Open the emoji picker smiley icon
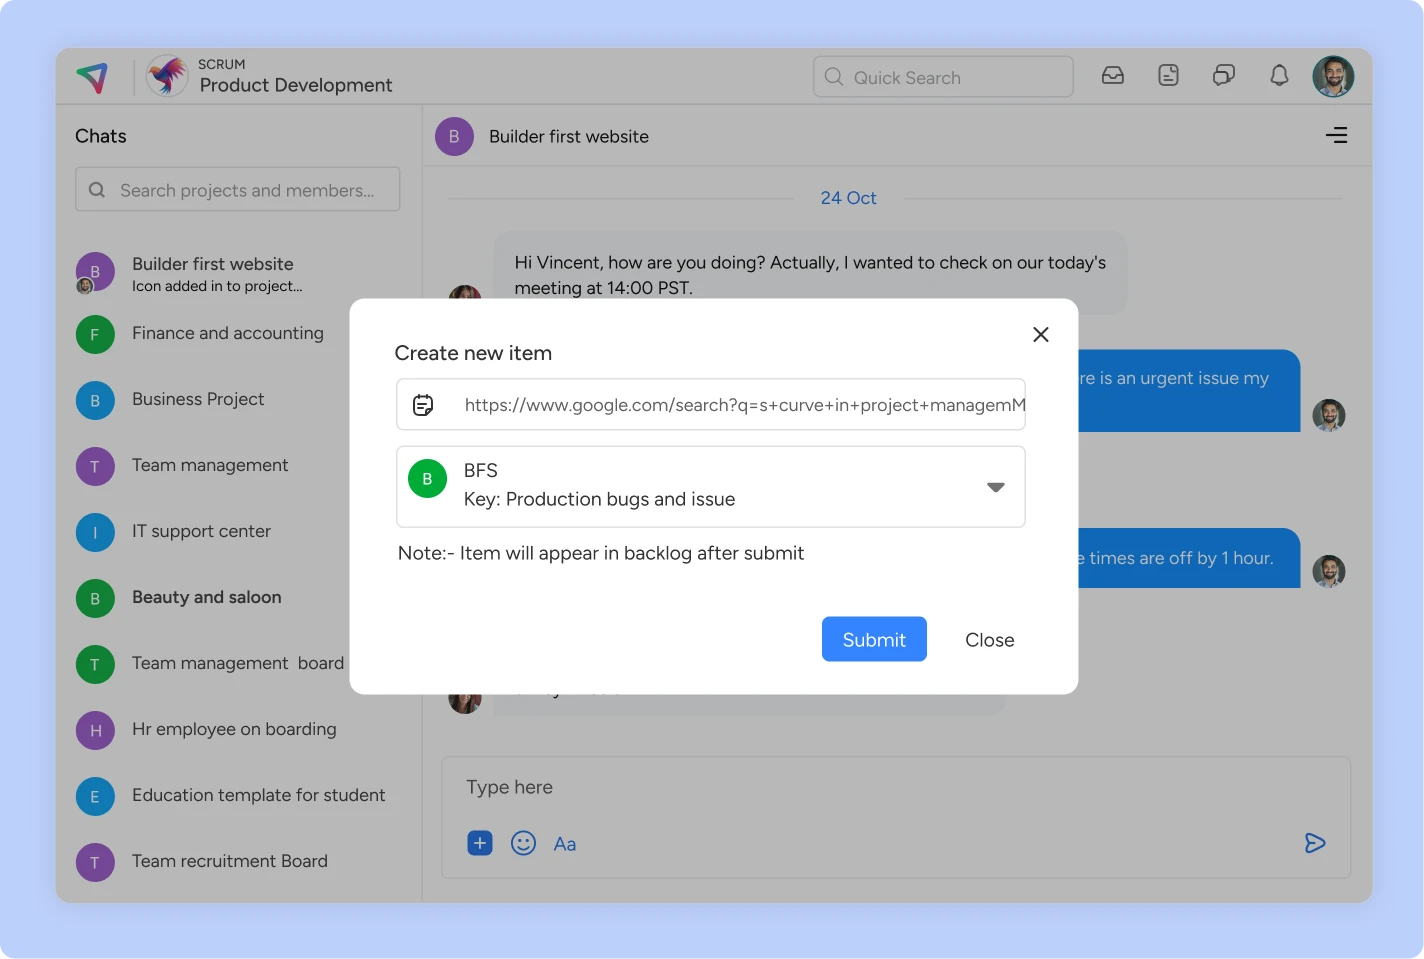 [x=523, y=843]
